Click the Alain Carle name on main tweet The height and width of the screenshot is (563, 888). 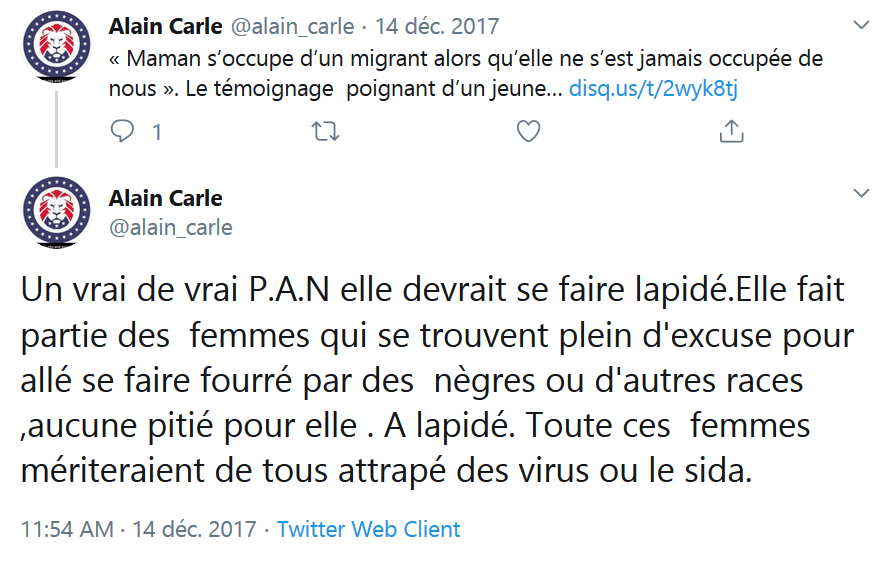(166, 198)
